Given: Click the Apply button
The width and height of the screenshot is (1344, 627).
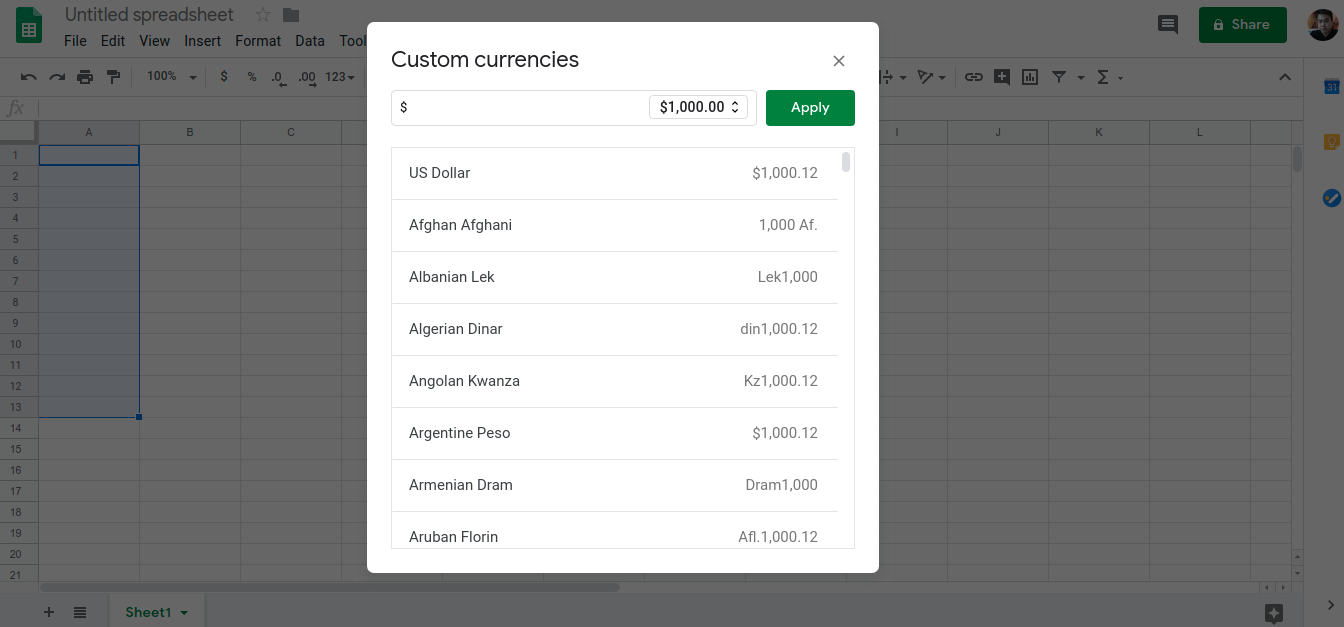Looking at the screenshot, I should point(810,108).
